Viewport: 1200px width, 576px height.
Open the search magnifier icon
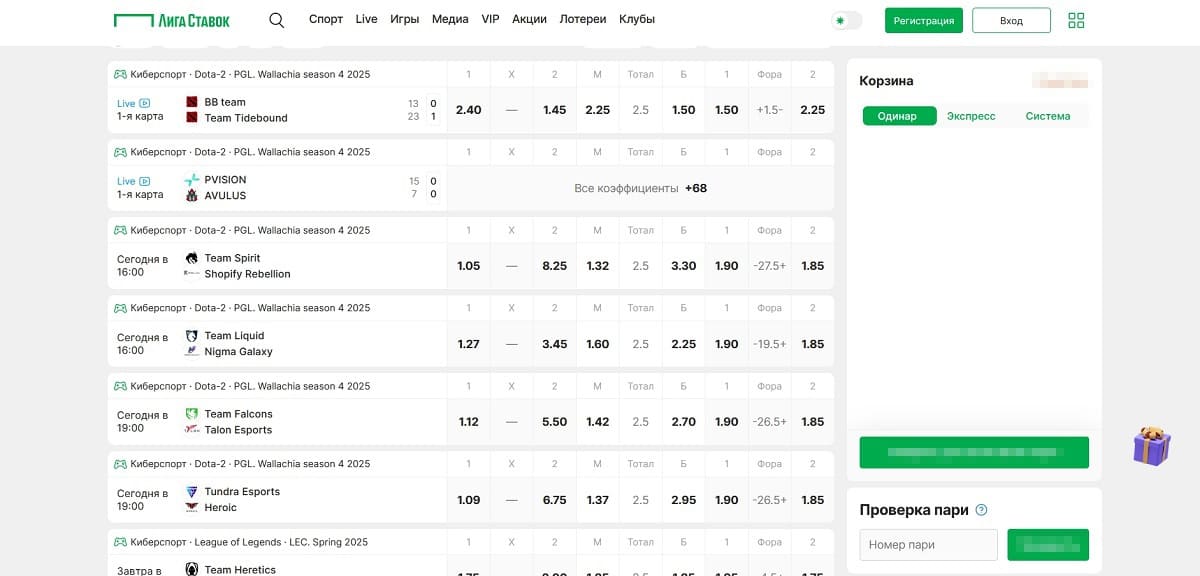(x=277, y=20)
